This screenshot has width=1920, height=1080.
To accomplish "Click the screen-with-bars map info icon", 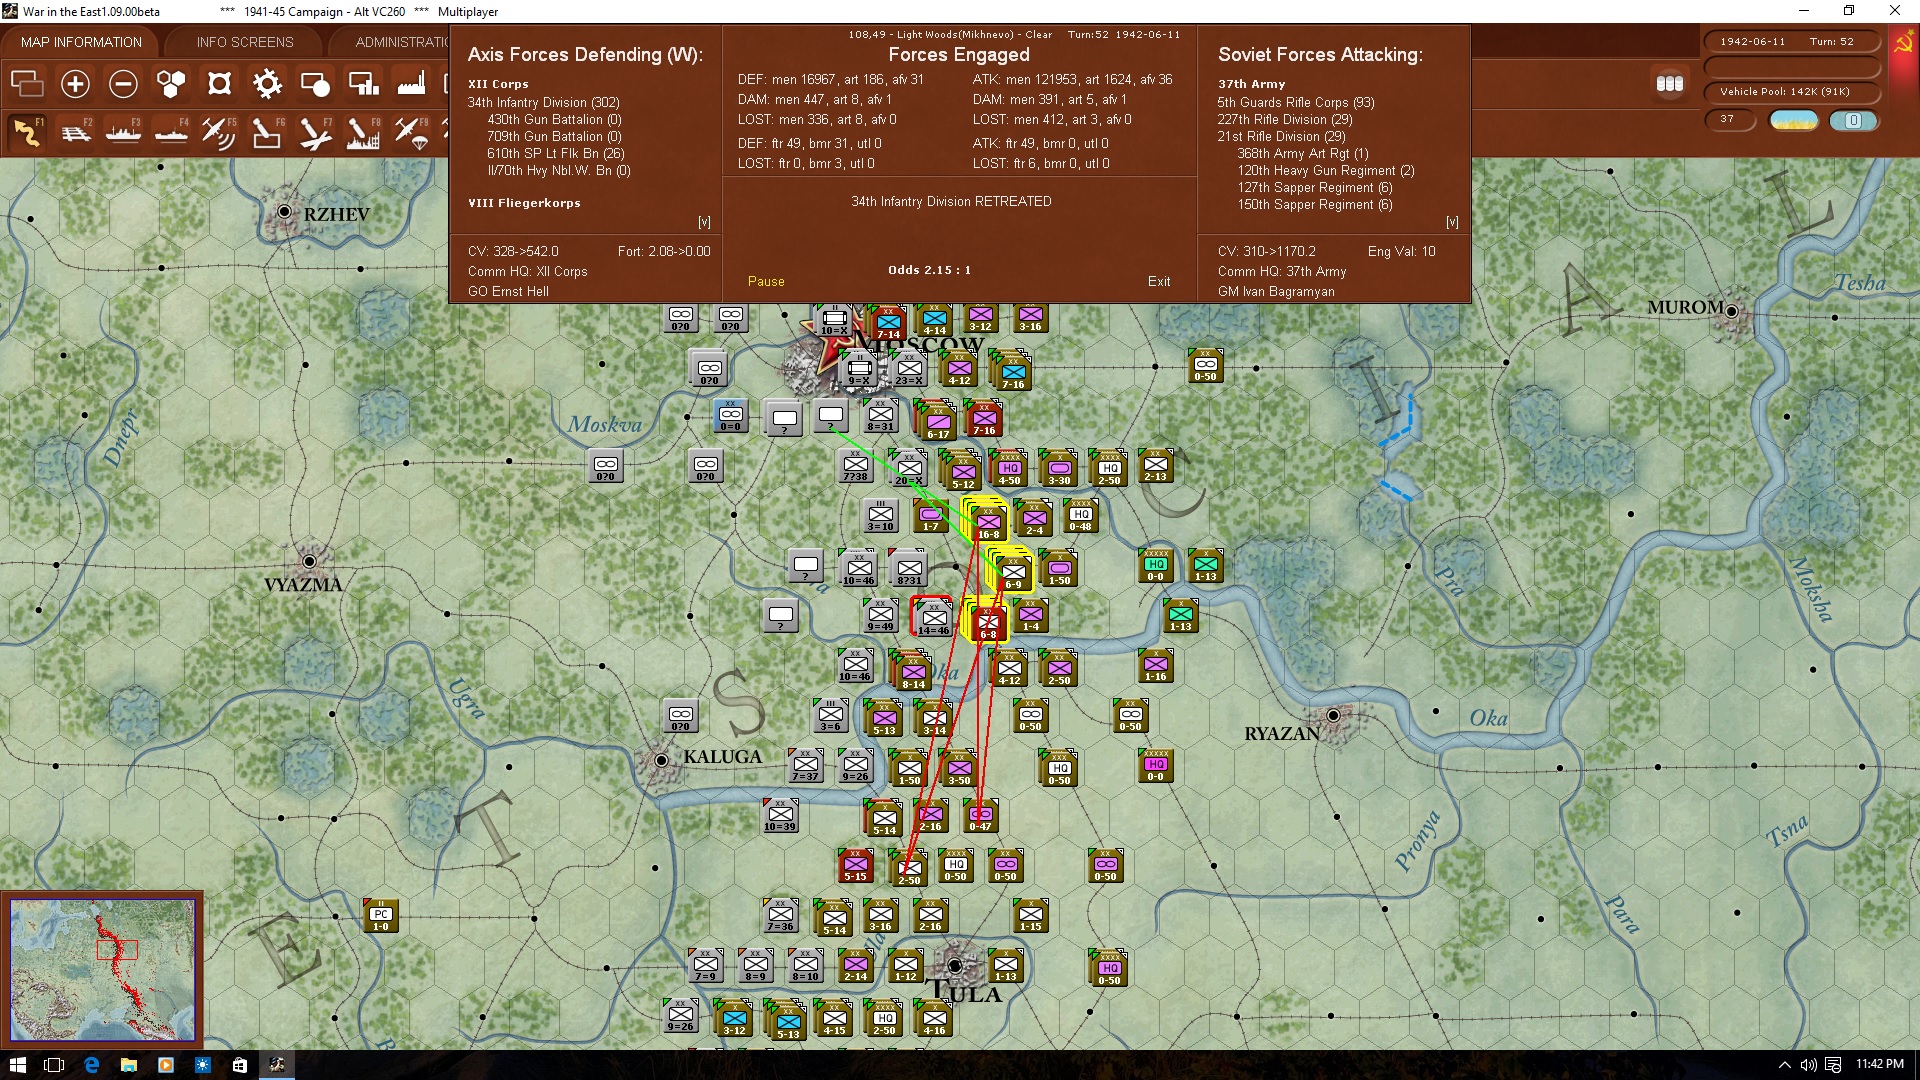I will (x=363, y=84).
